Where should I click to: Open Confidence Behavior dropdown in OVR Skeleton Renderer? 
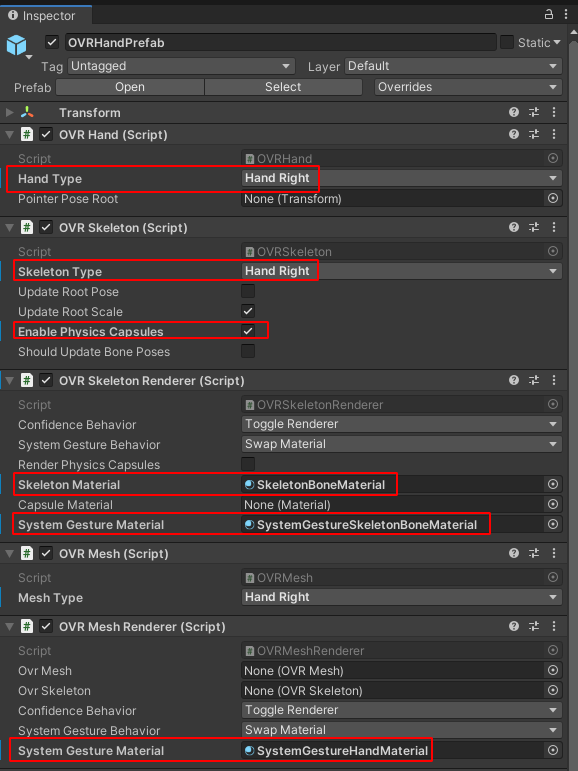click(x=401, y=424)
